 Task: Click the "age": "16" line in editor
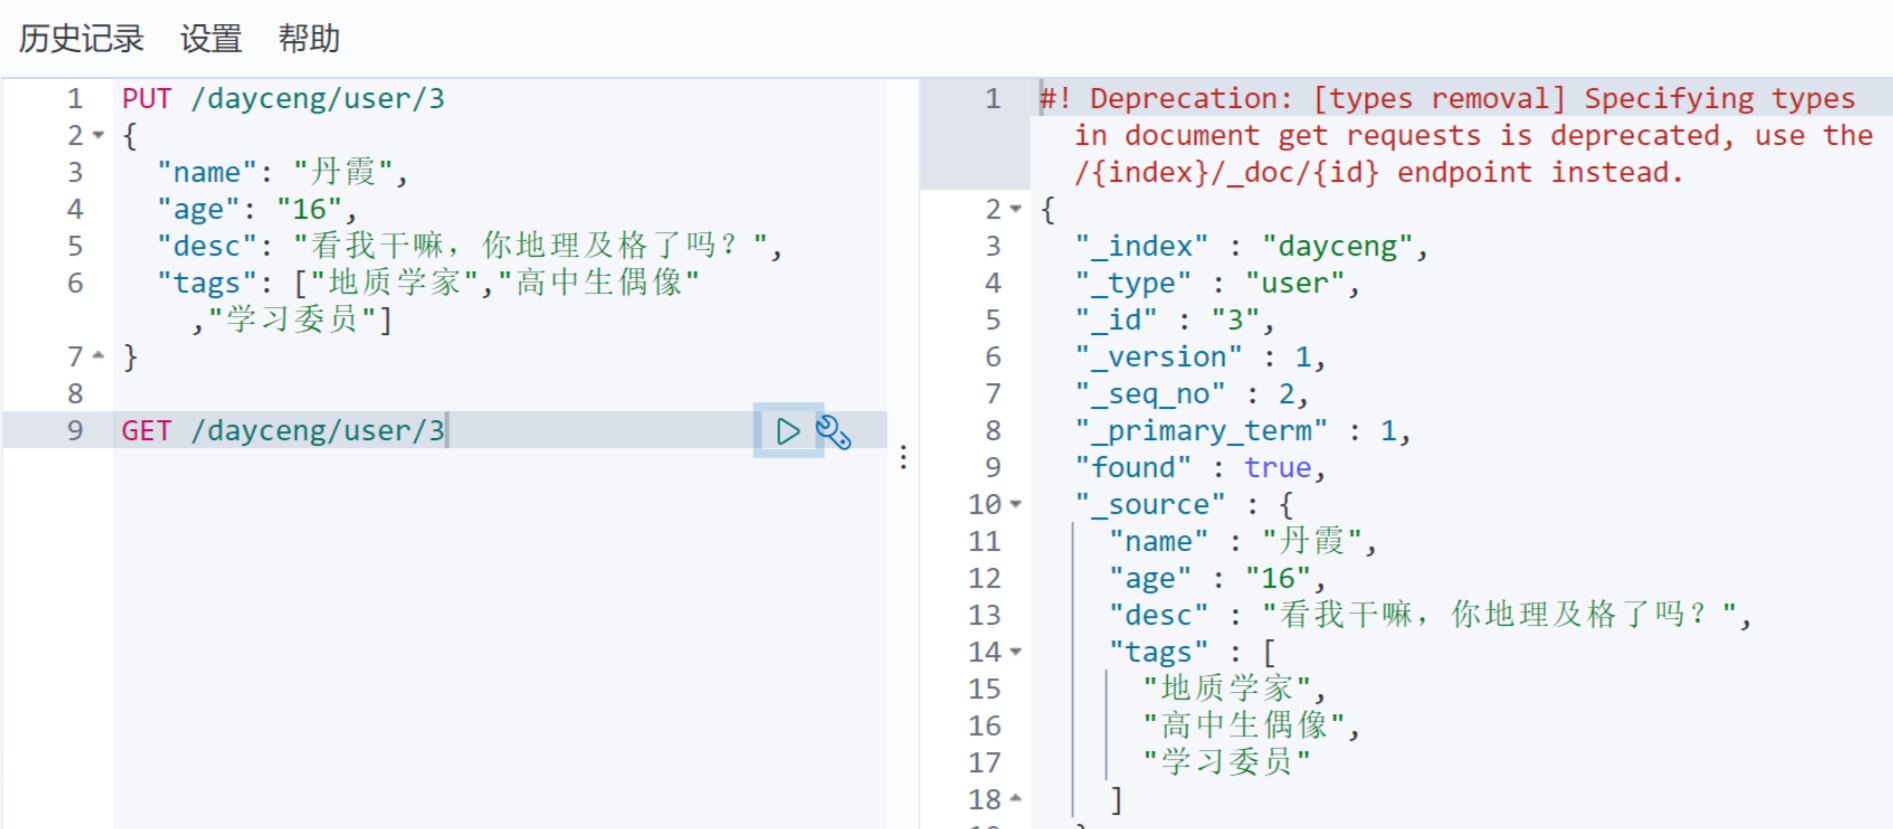(257, 209)
